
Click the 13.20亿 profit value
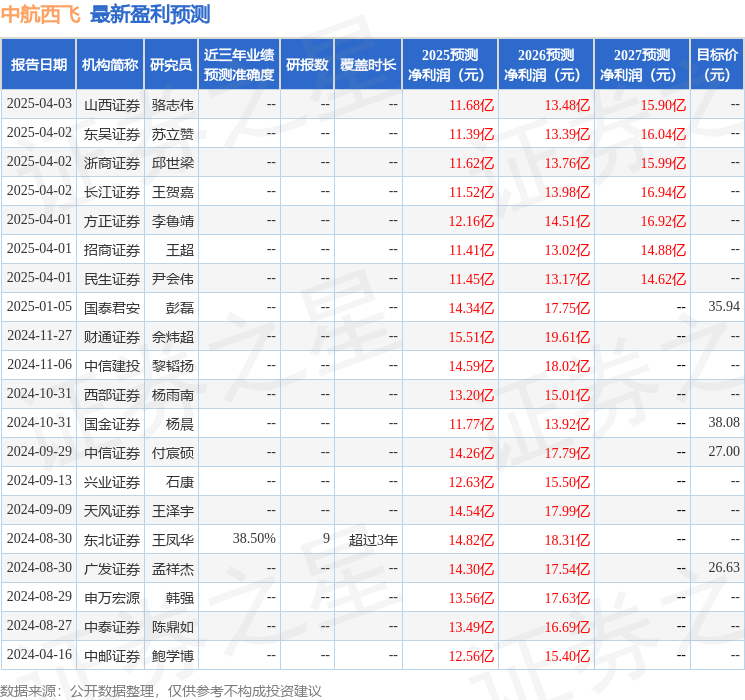[471, 395]
